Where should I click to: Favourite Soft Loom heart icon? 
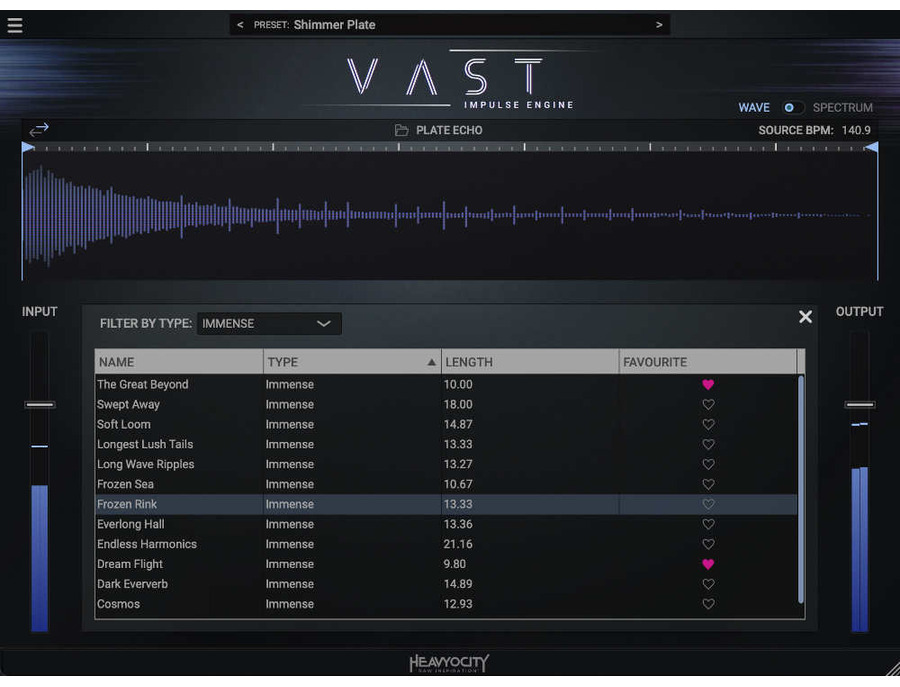[708, 425]
